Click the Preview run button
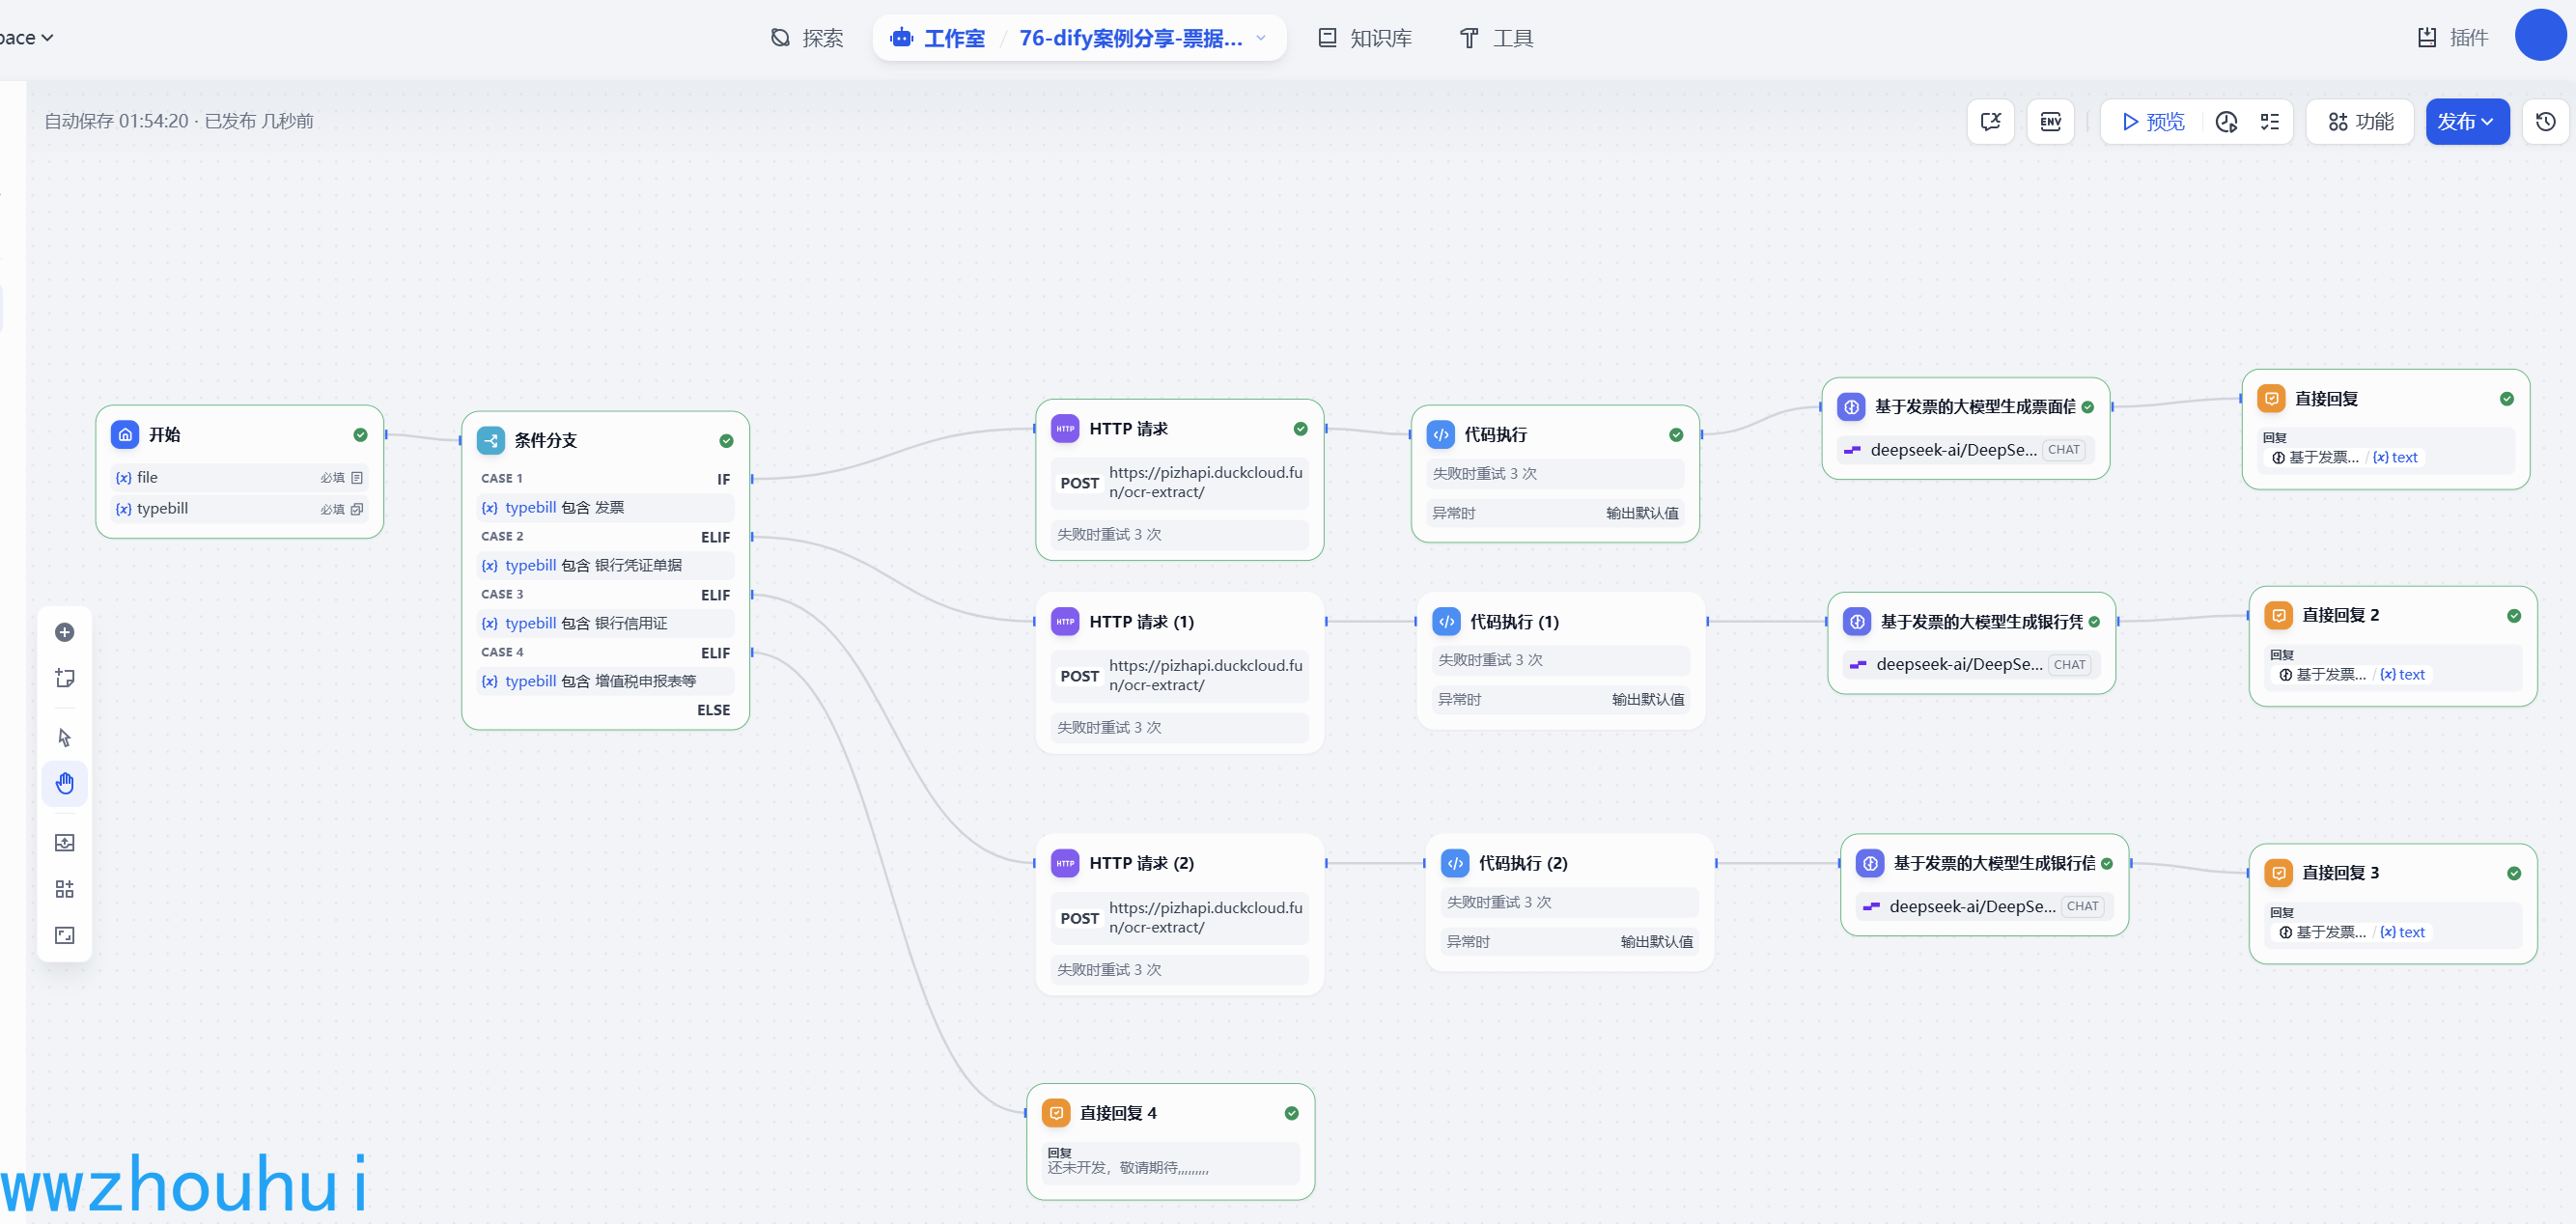The height and width of the screenshot is (1224, 2576). [x=2153, y=122]
